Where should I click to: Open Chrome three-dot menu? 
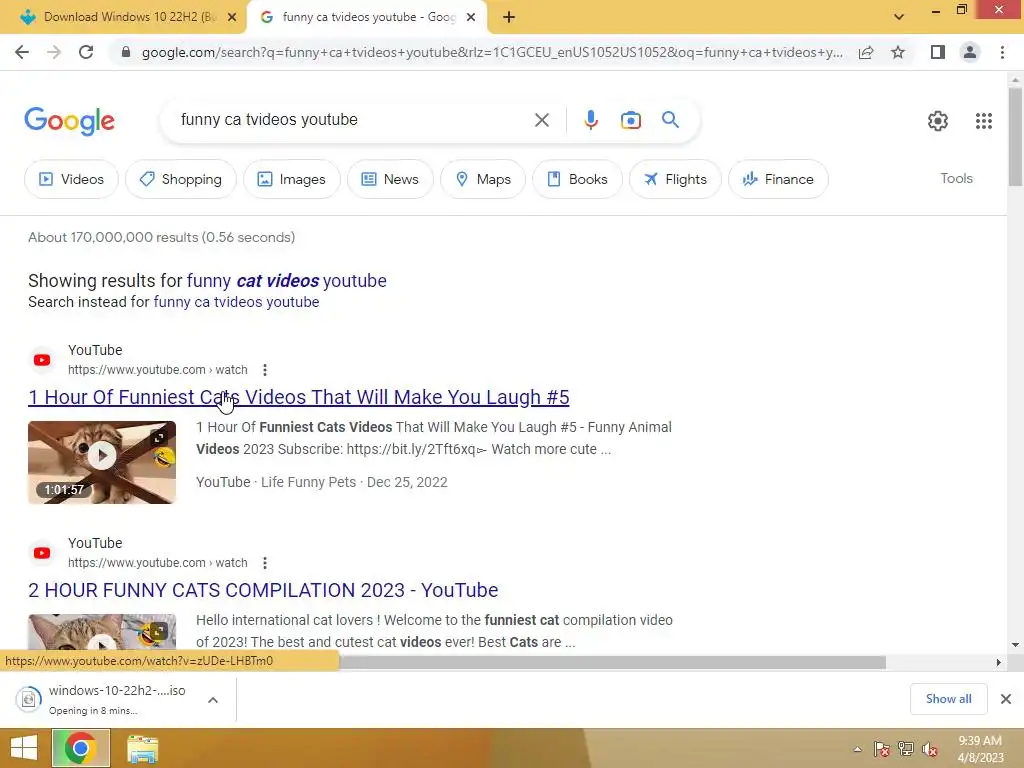pos(1002,52)
